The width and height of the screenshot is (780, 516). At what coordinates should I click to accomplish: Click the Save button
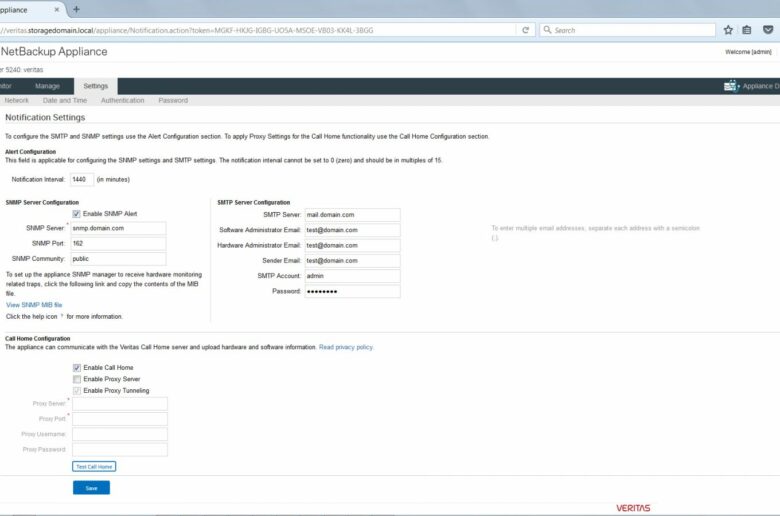[92, 488]
